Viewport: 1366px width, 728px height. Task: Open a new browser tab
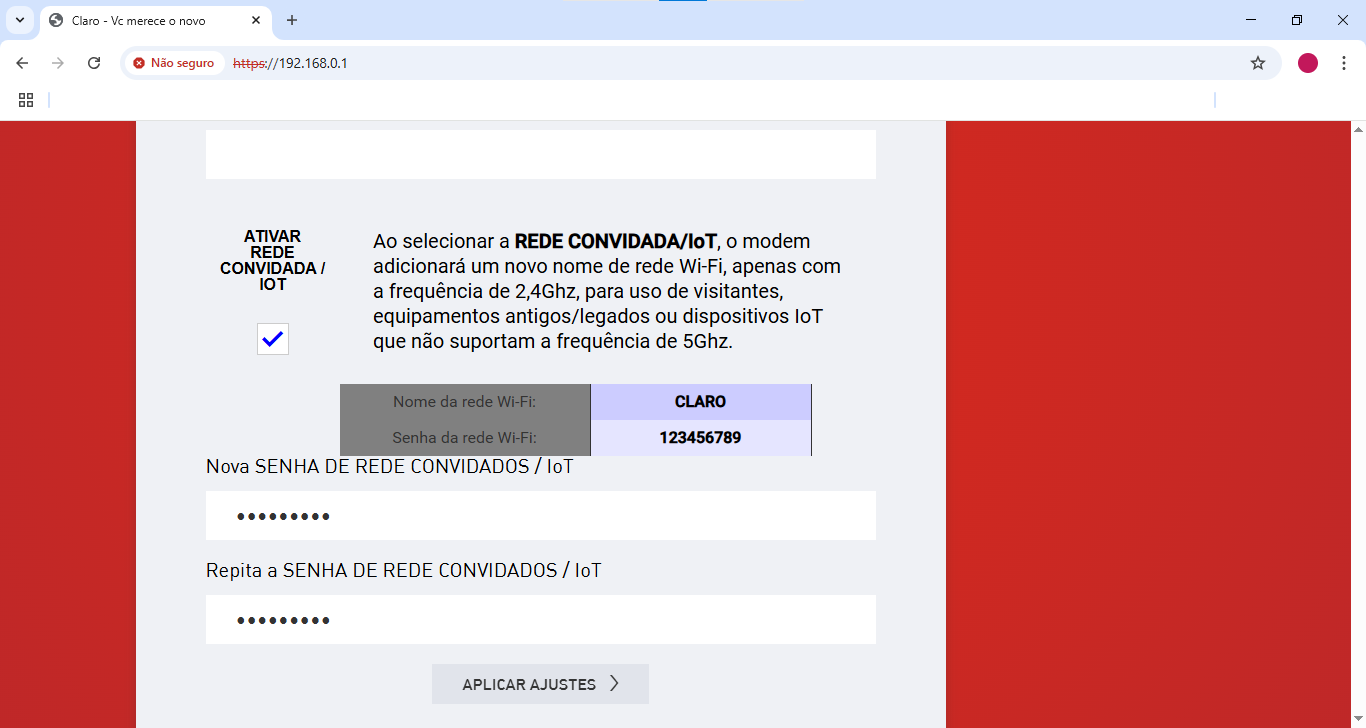pos(292,20)
